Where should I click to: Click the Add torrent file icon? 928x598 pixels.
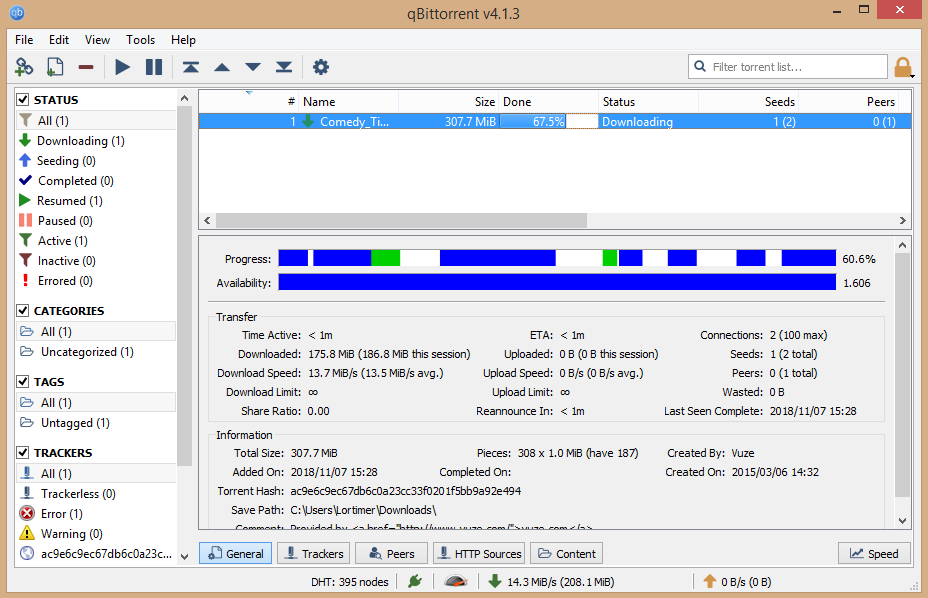click(x=55, y=67)
